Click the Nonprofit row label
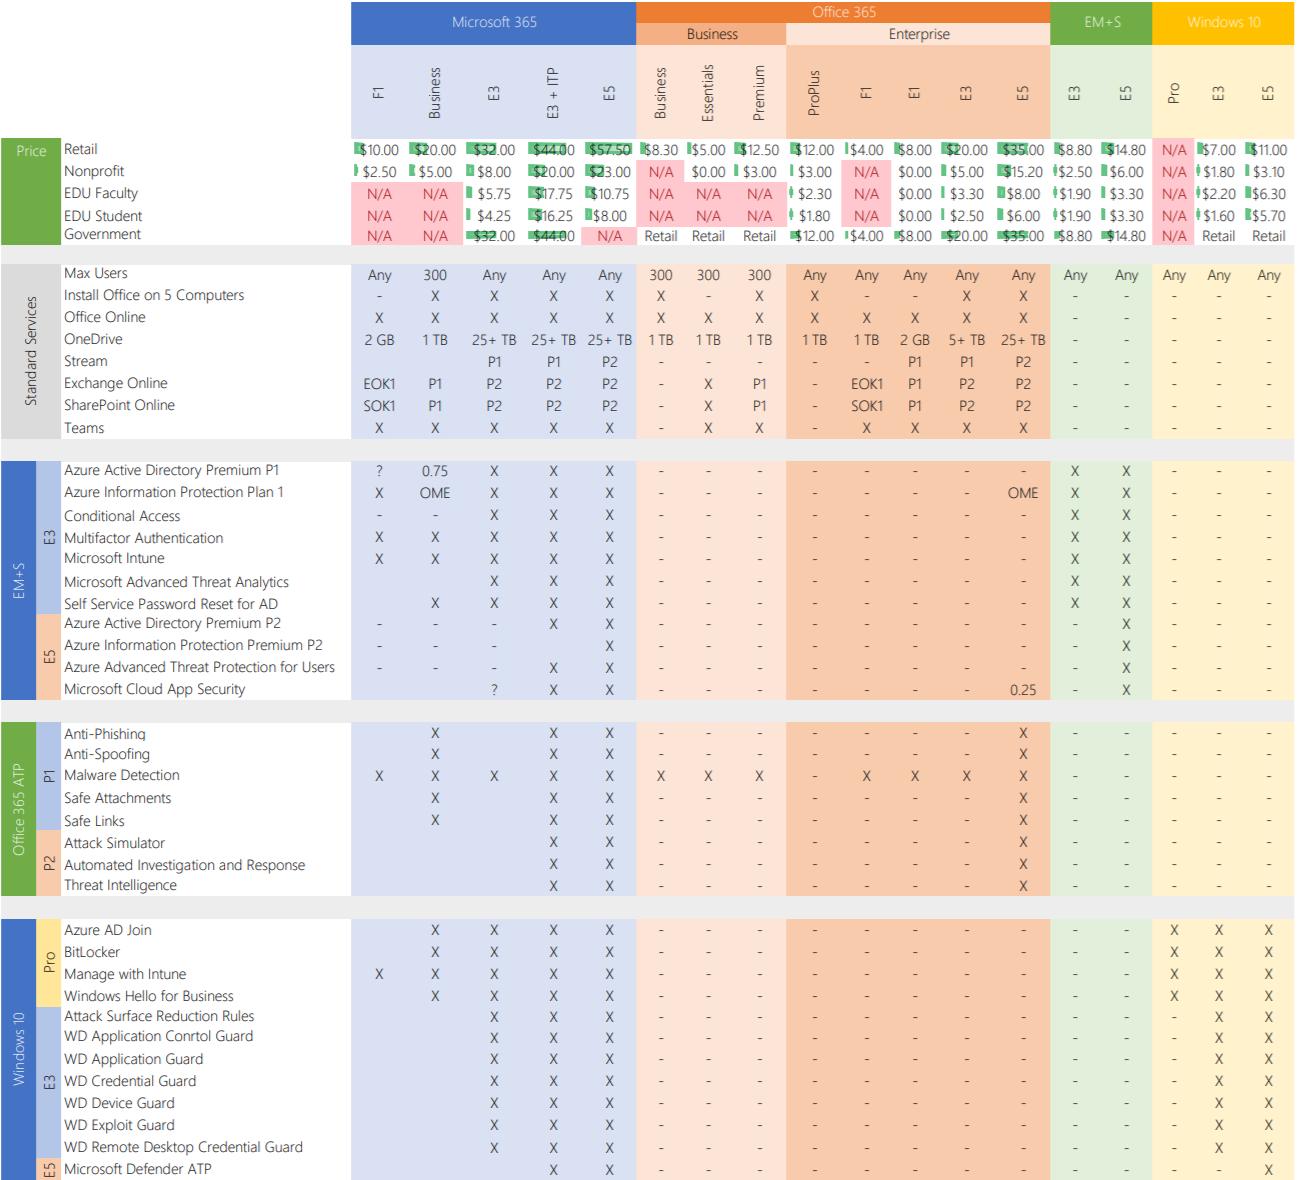The width and height of the screenshot is (1297, 1180). tap(94, 171)
